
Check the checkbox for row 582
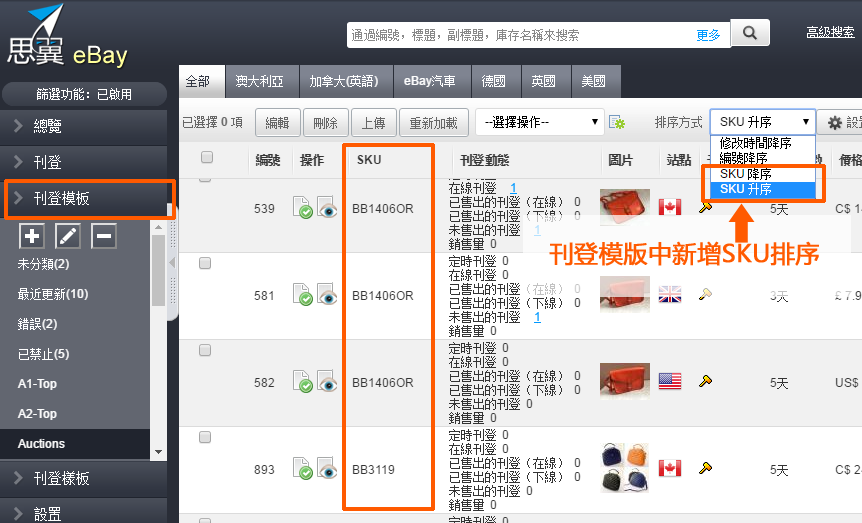[205, 350]
